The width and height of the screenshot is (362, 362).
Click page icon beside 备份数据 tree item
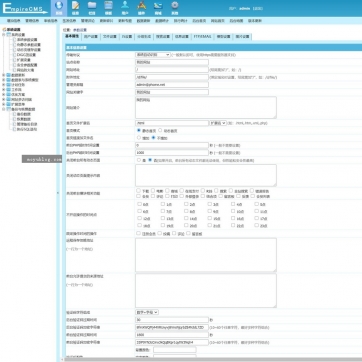pyautogui.click(x=14, y=114)
